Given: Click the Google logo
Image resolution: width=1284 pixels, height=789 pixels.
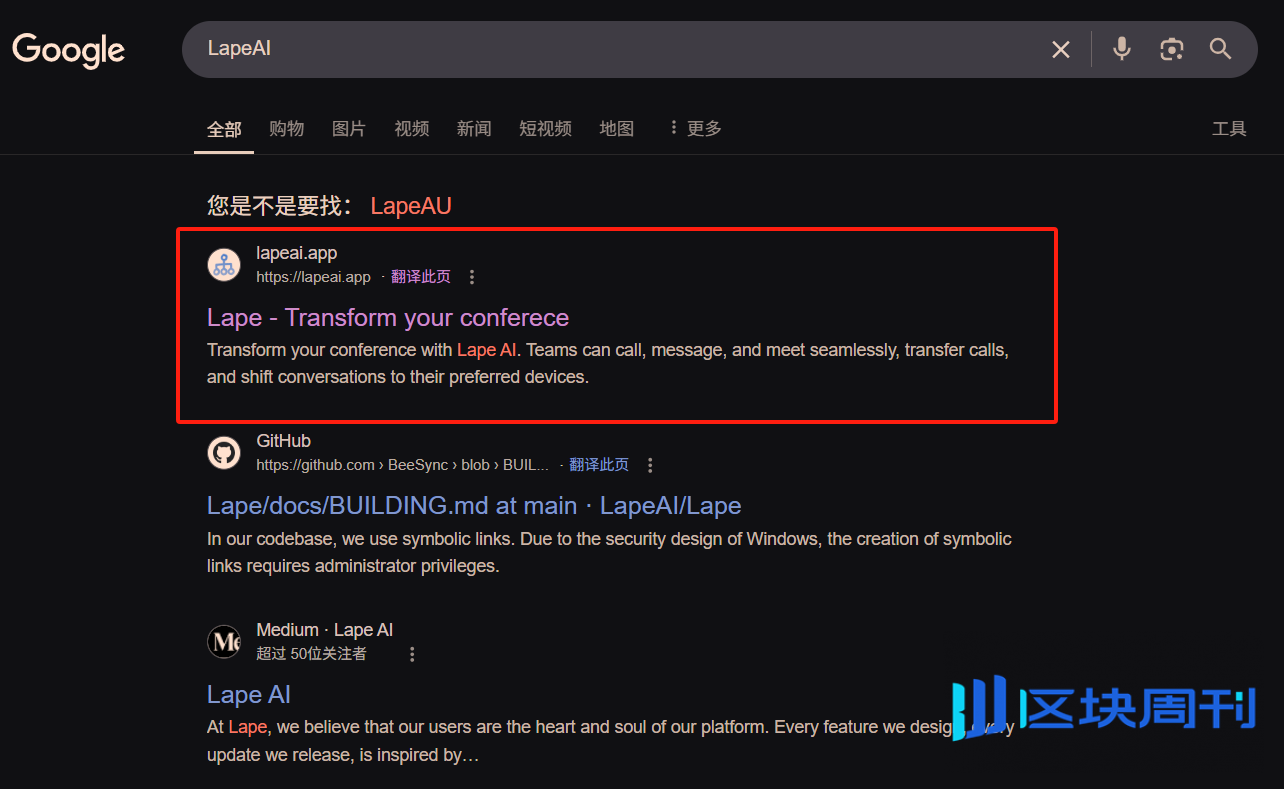Looking at the screenshot, I should [68, 50].
